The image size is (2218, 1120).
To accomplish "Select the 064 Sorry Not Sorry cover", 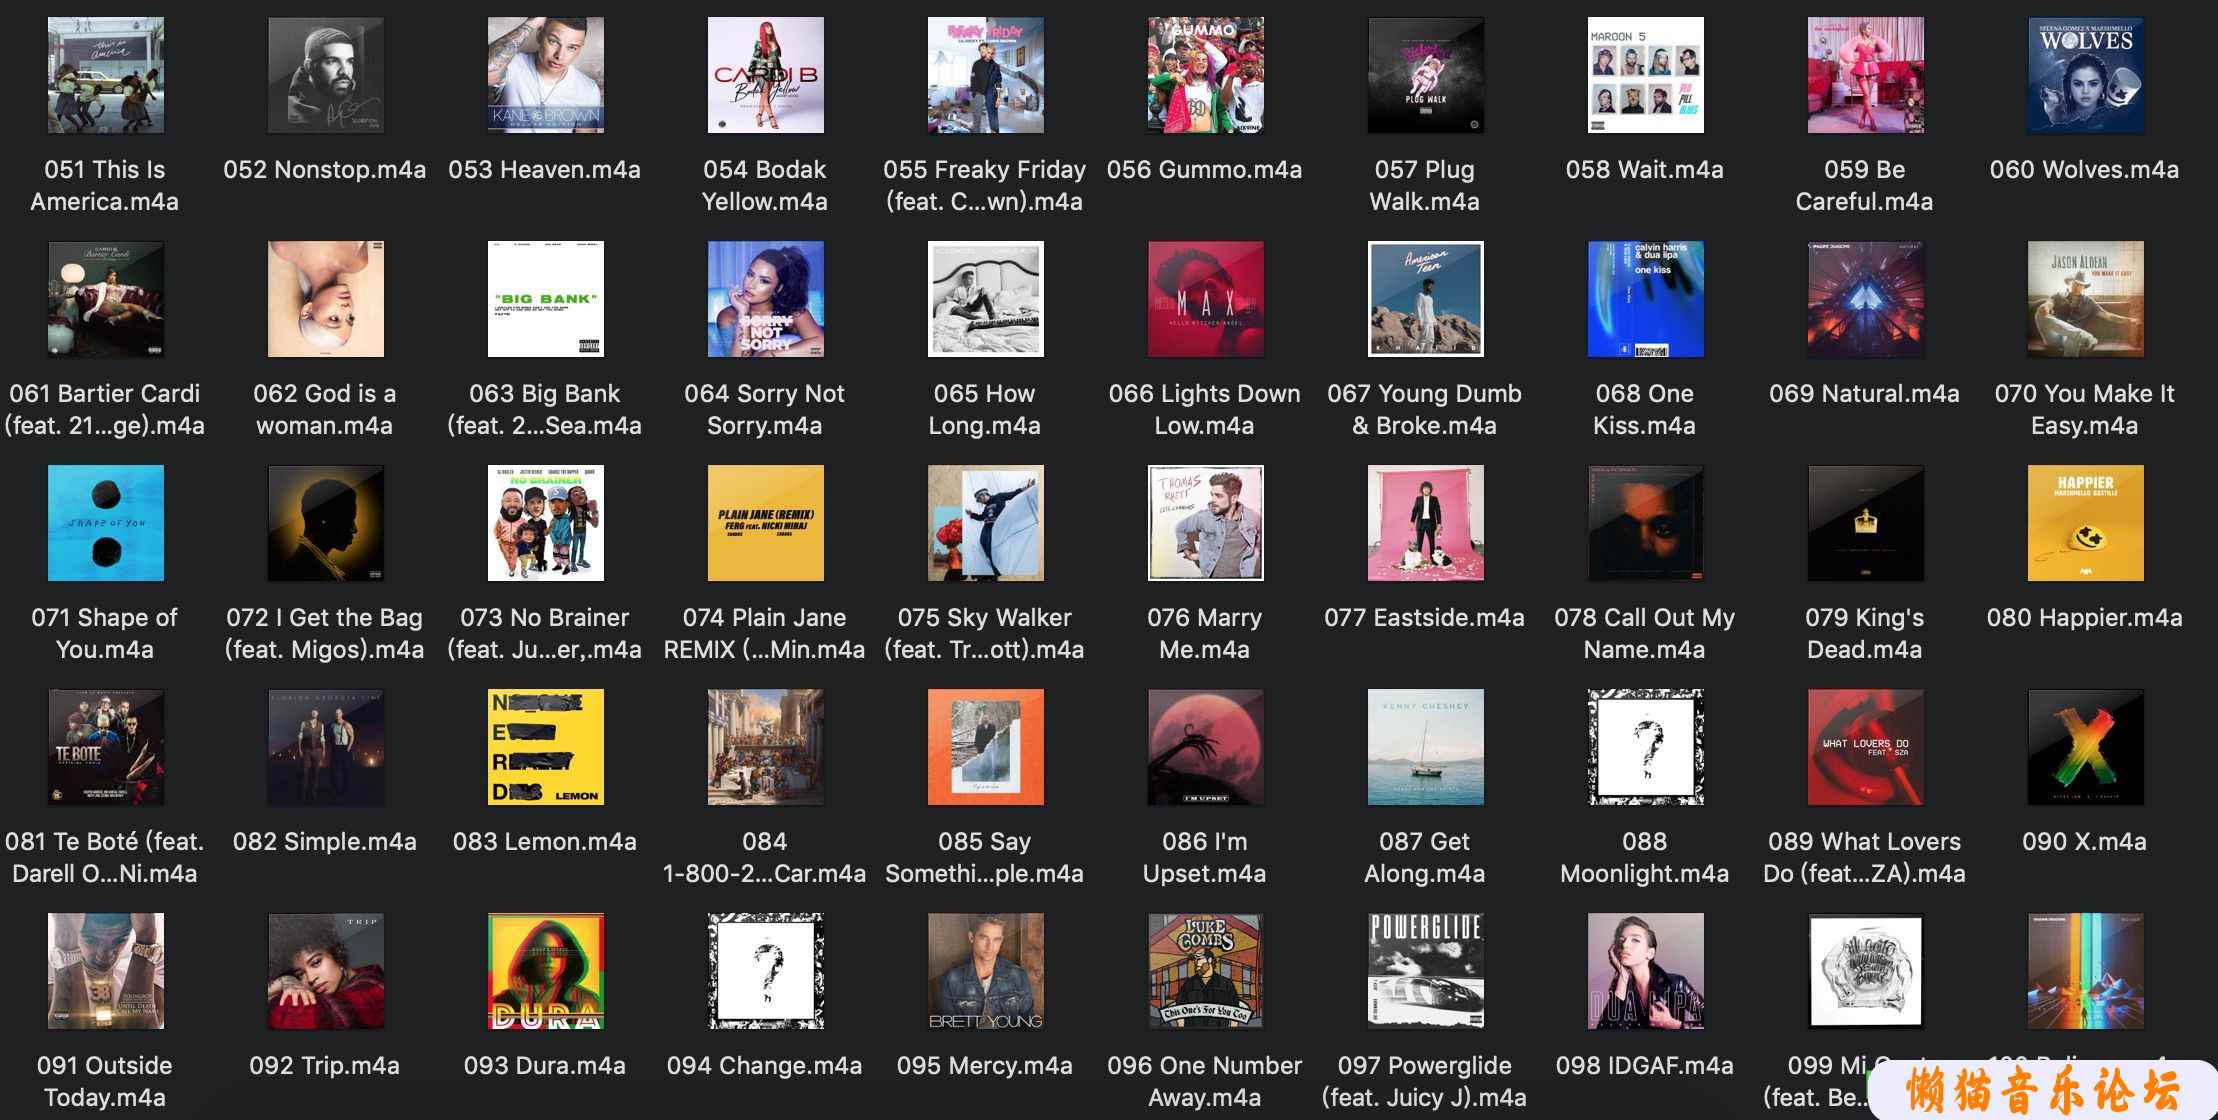I will click(x=766, y=299).
